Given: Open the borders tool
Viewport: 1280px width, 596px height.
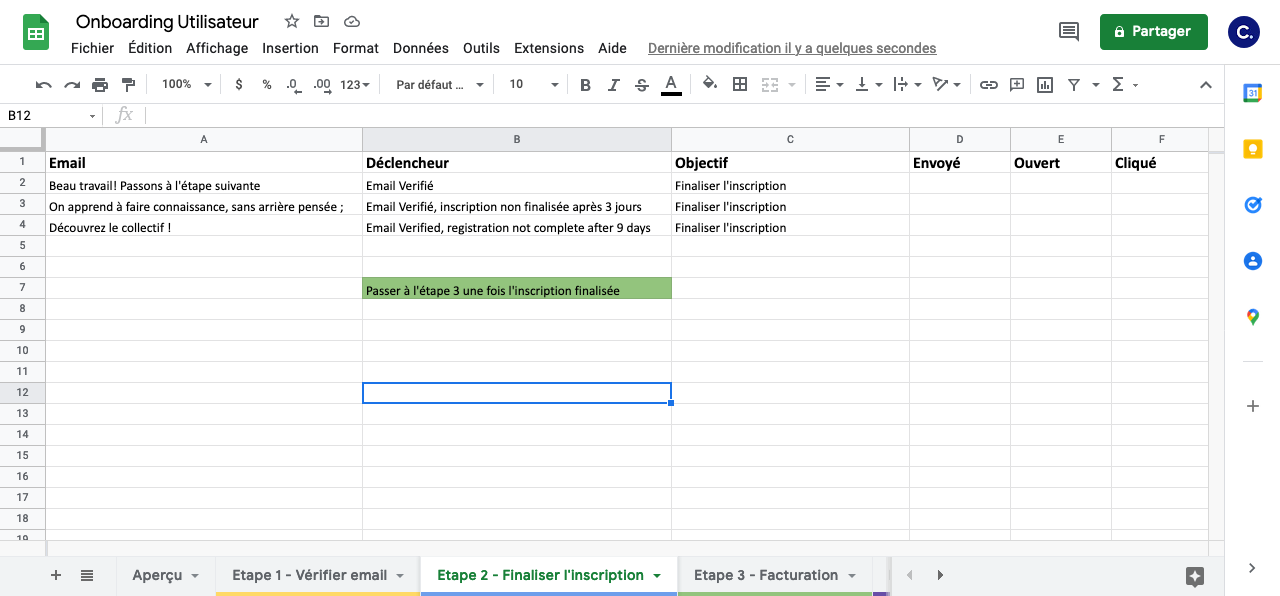Looking at the screenshot, I should 739,84.
